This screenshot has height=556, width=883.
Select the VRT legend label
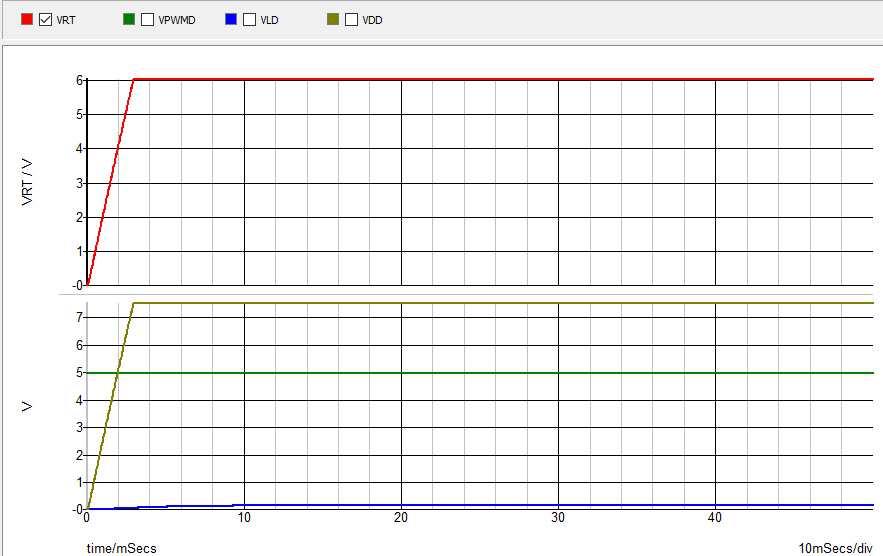click(x=66, y=20)
